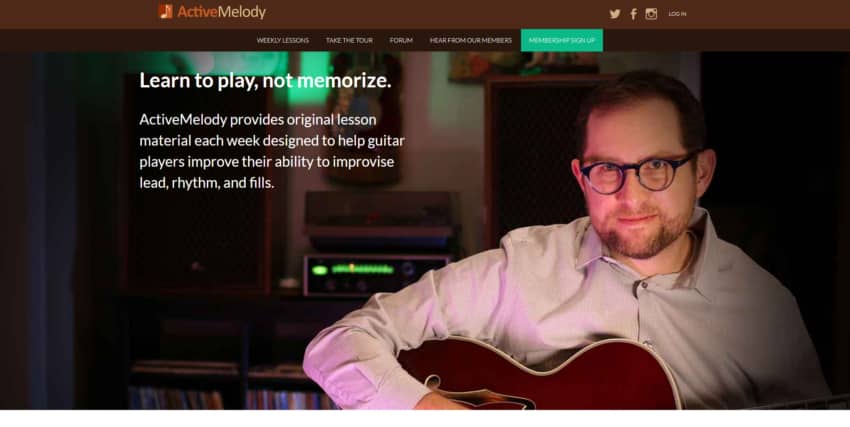Click the green Membership Sign Up button
850x427 pixels.
point(562,41)
